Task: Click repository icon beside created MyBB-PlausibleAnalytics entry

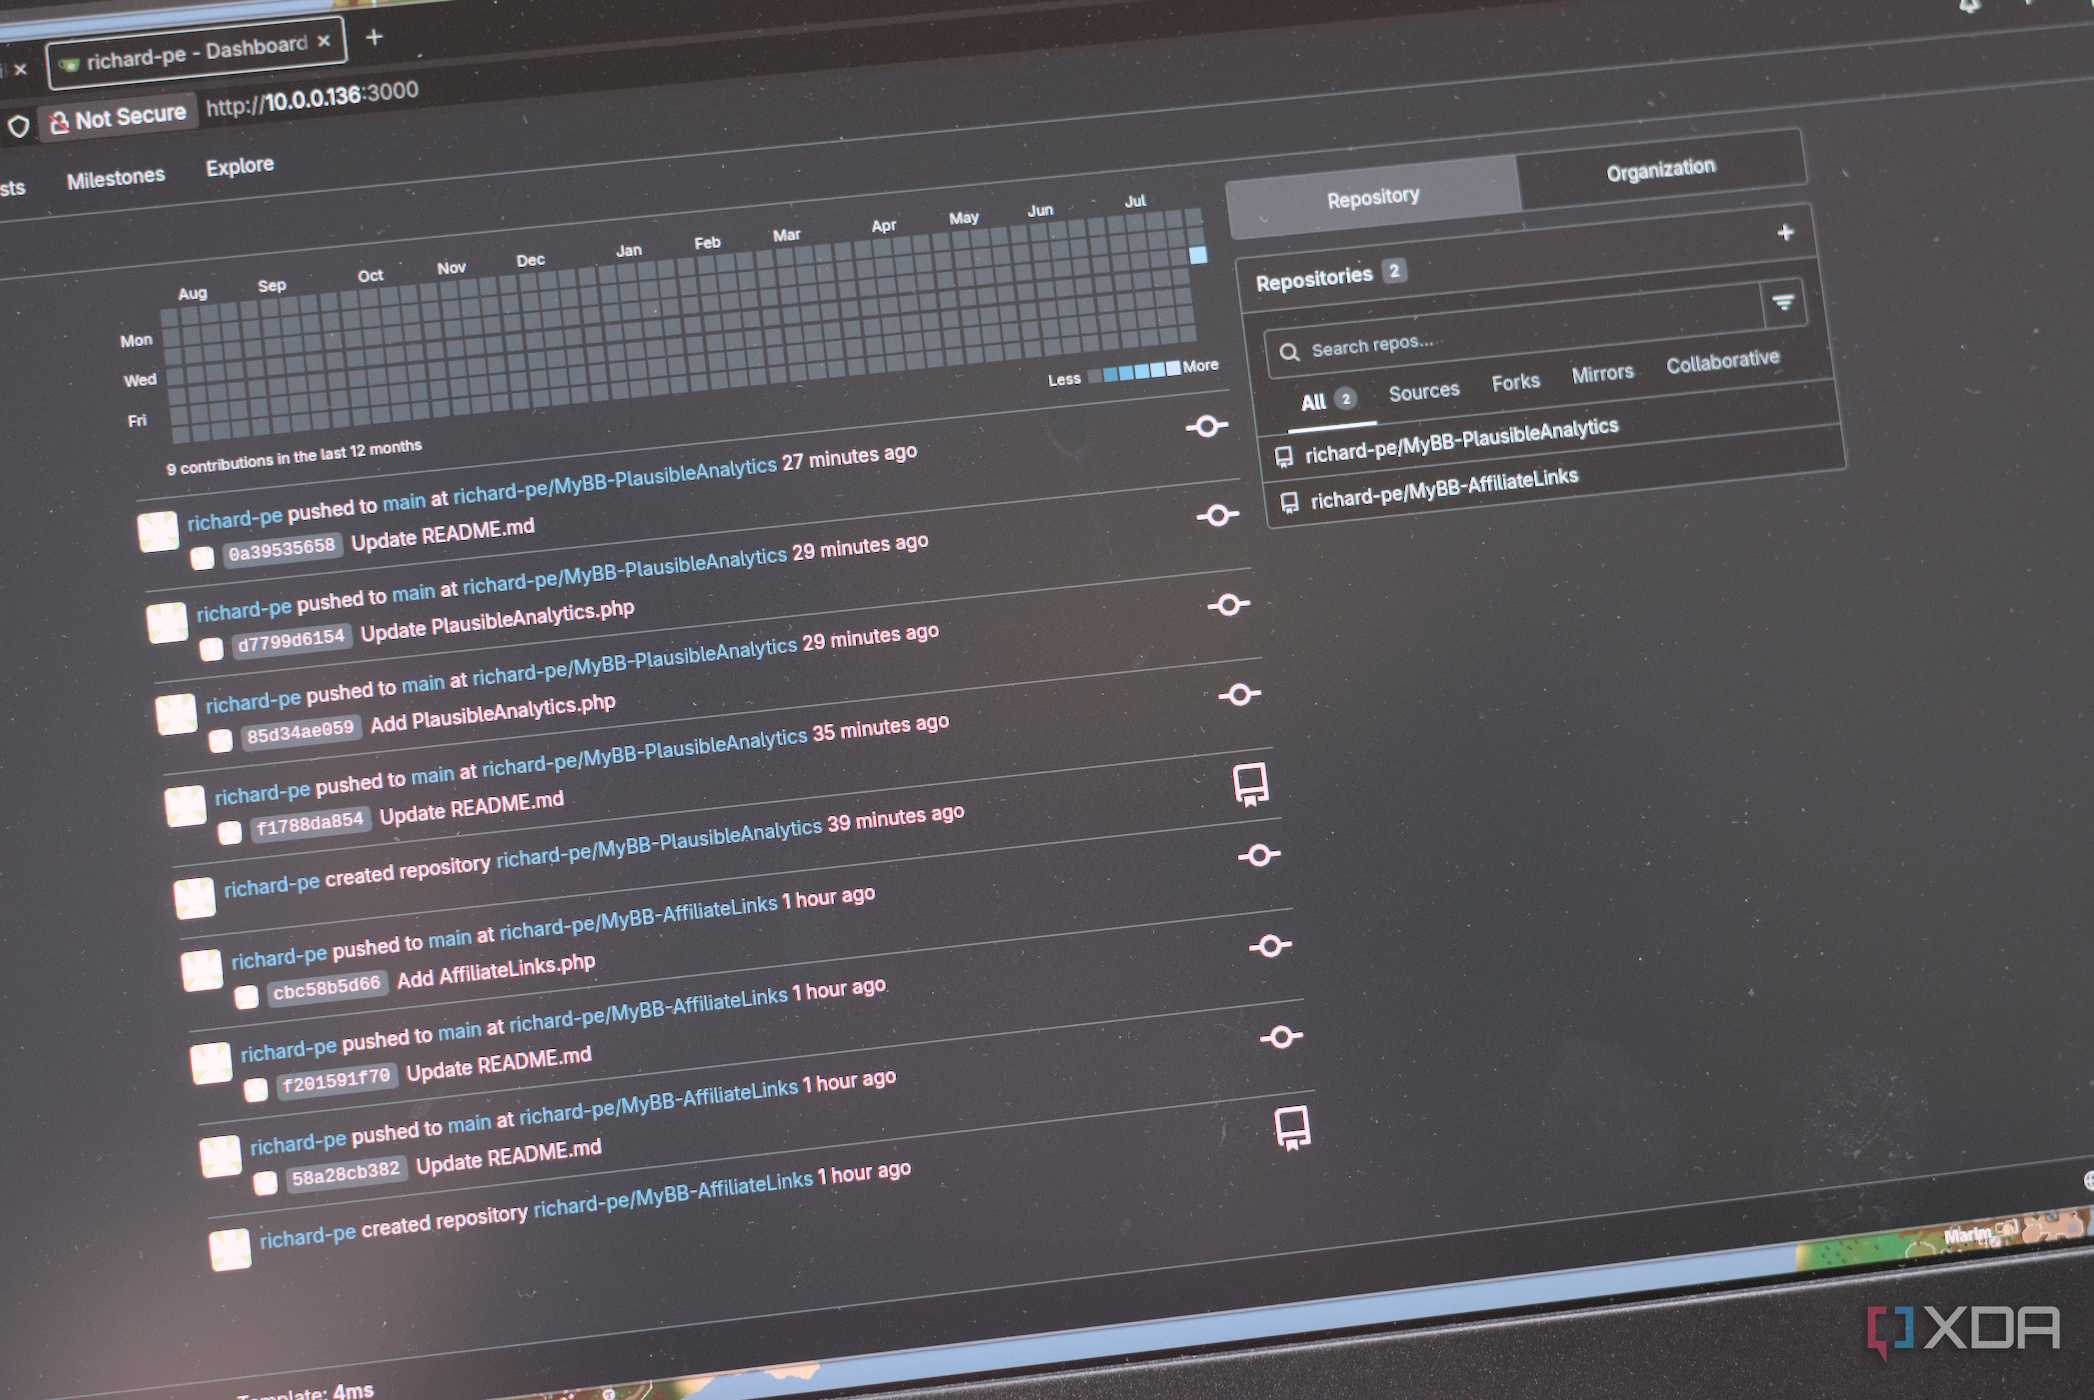Action: coord(1250,784)
